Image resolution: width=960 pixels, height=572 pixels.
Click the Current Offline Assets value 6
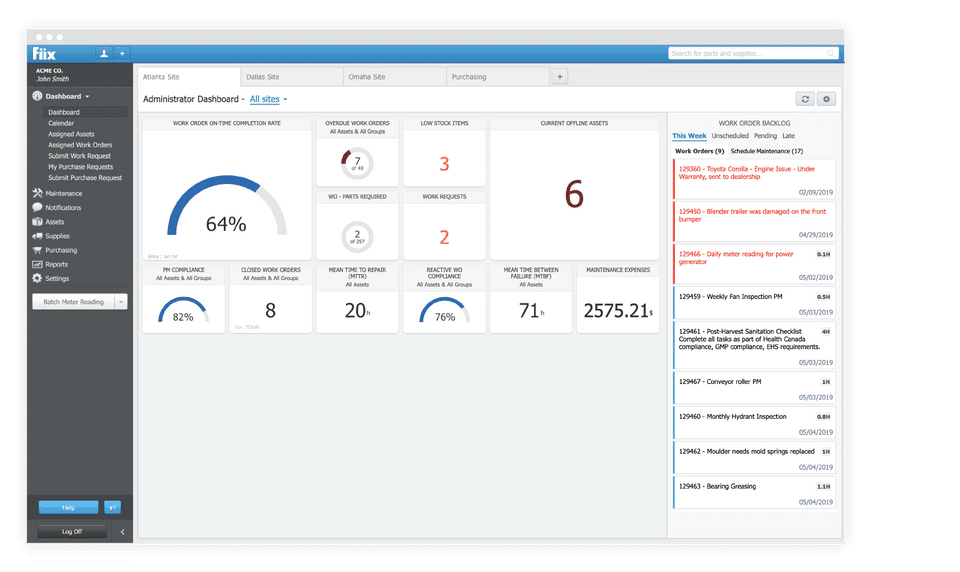[x=574, y=195]
